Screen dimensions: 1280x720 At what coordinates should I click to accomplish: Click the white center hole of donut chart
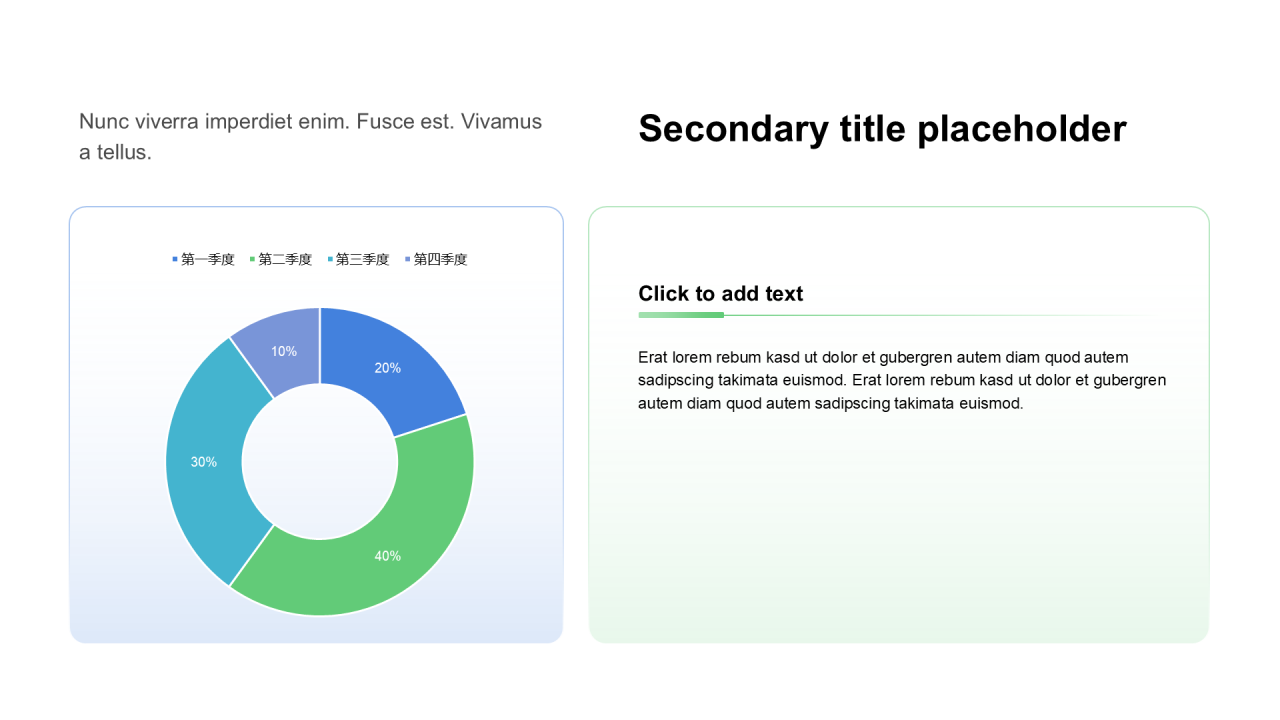320,462
